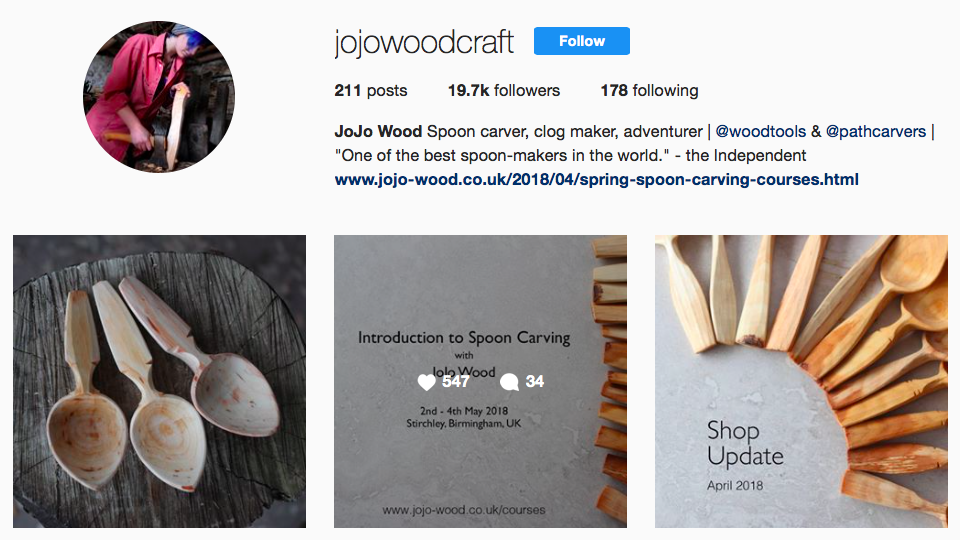960x540 pixels.
Task: Open the Introduction to Spoon Carving post
Action: click(x=480, y=381)
